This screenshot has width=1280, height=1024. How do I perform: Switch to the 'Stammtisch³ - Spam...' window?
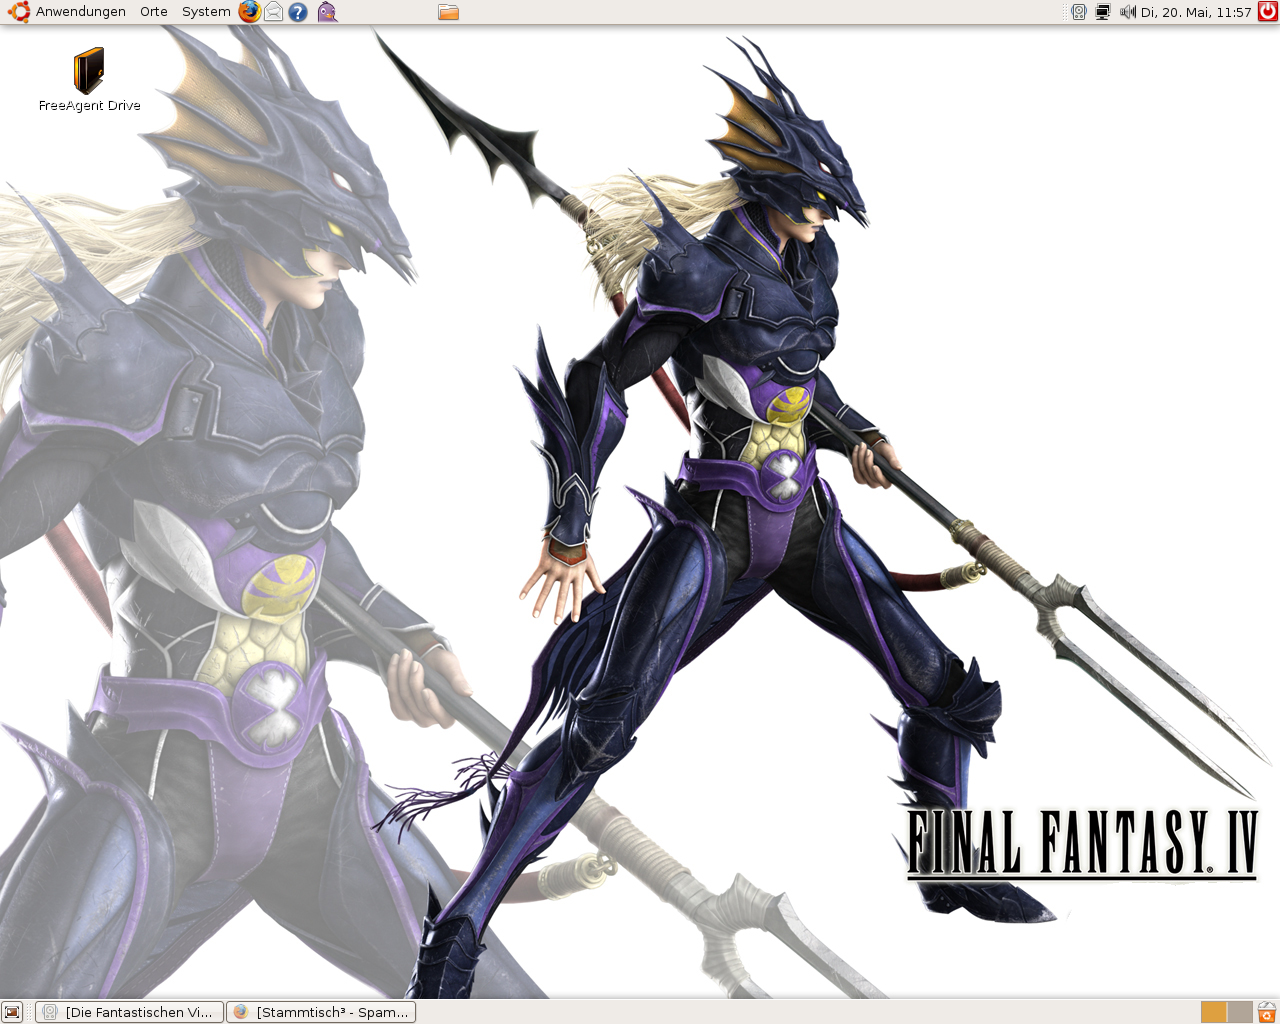click(321, 1012)
